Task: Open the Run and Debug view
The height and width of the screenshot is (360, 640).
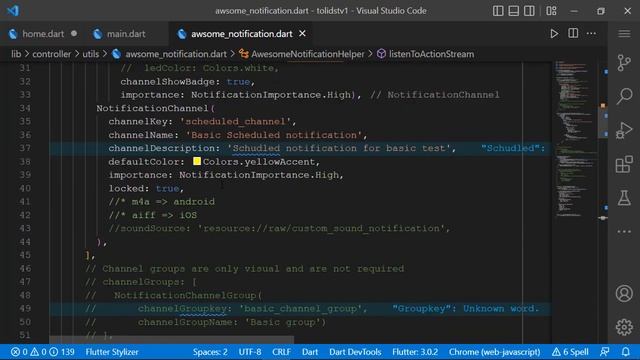Action: (x=624, y=130)
